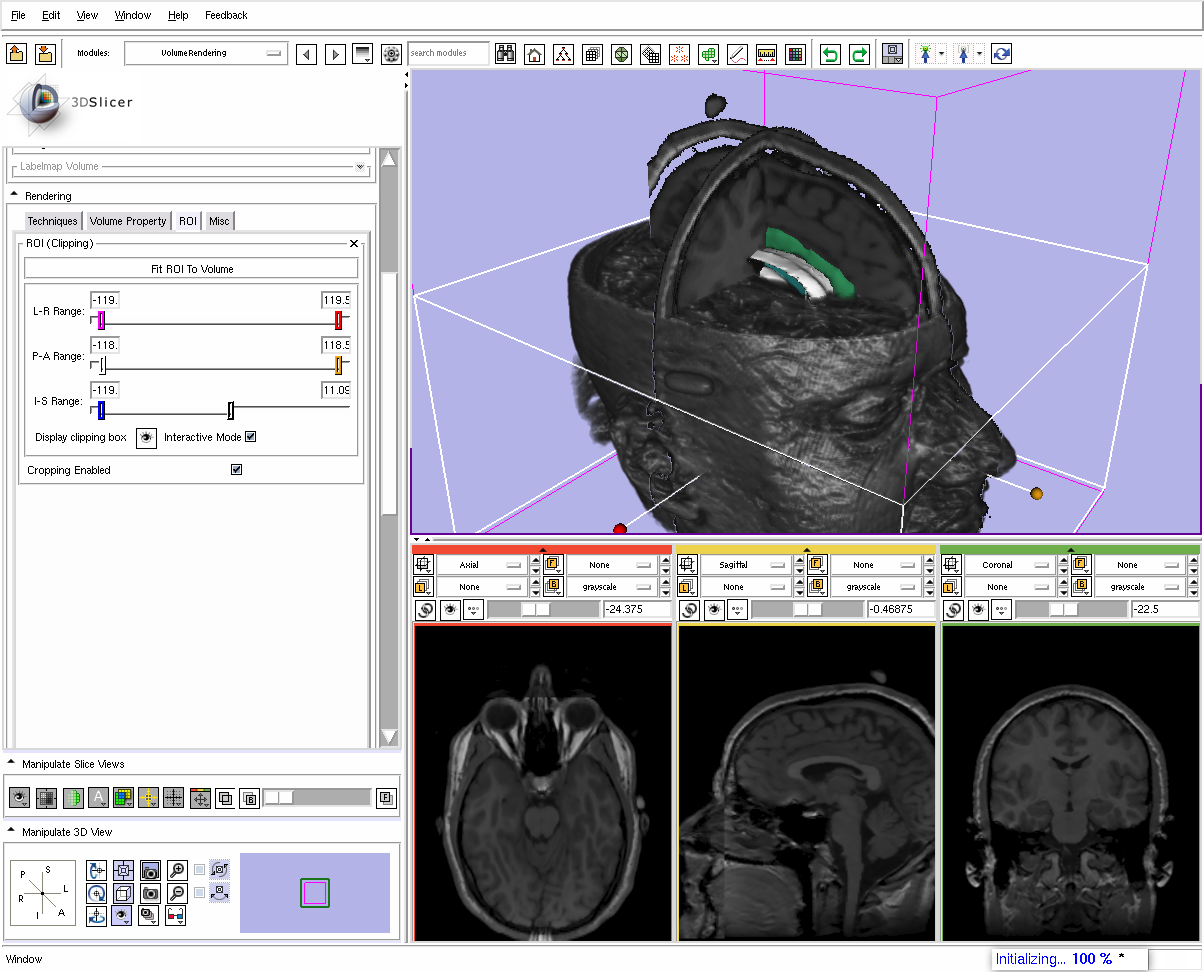Open the View menu
The image size is (1204, 972).
click(x=87, y=15)
